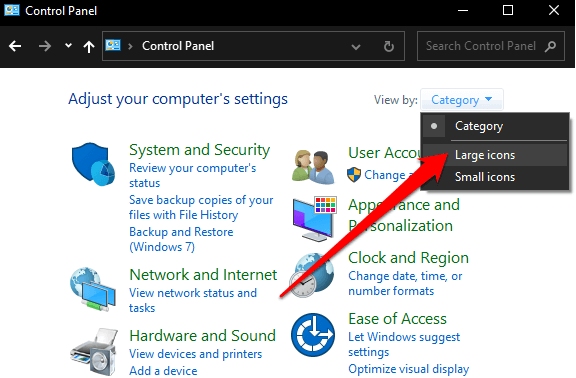Click the breadcrumb arrow before Control Panel
Screen dimensions: 576x378
[x=130, y=46]
